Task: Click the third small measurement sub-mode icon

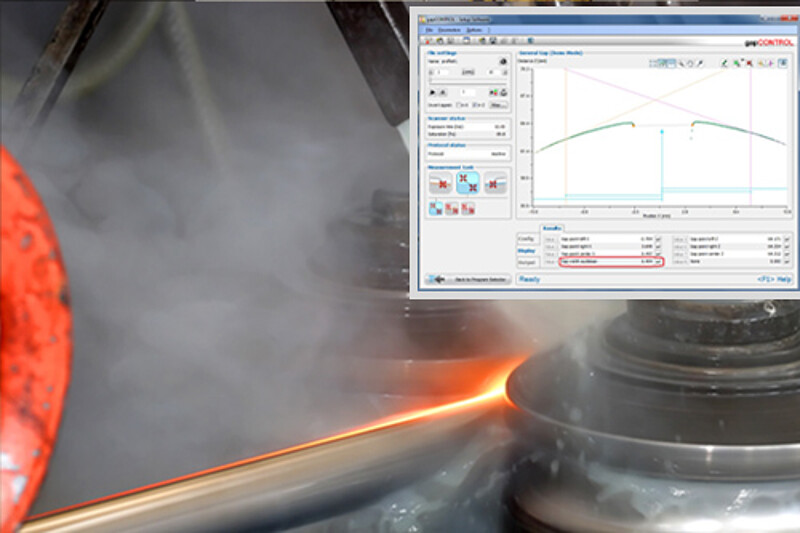Action: pyautogui.click(x=467, y=208)
